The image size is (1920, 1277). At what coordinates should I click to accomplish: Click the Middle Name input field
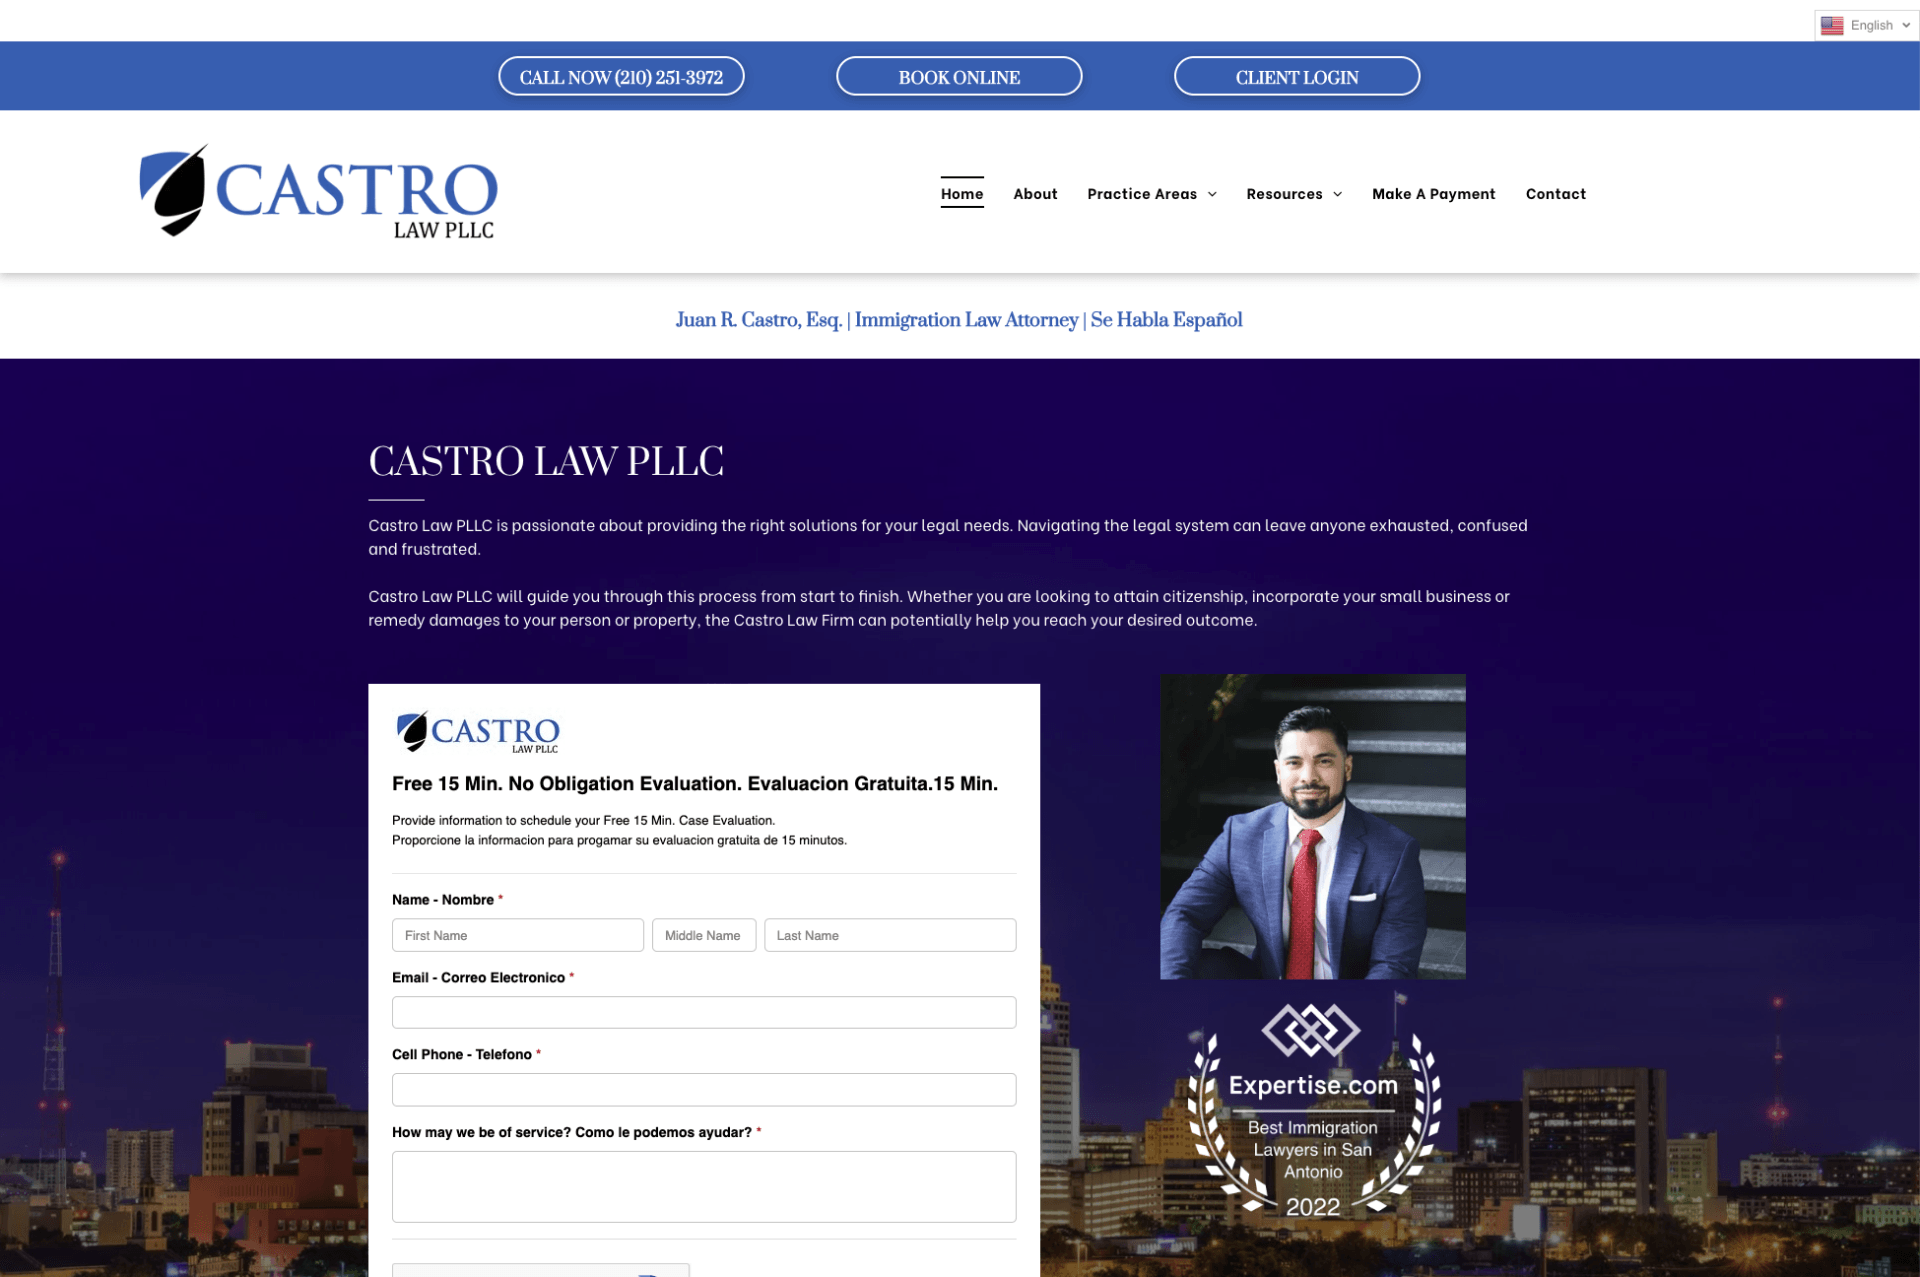point(703,934)
